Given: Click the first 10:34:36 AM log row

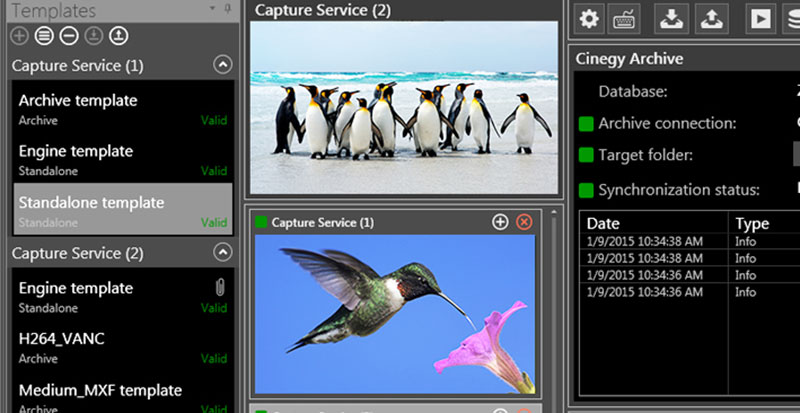Looking at the screenshot, I should (x=690, y=275).
